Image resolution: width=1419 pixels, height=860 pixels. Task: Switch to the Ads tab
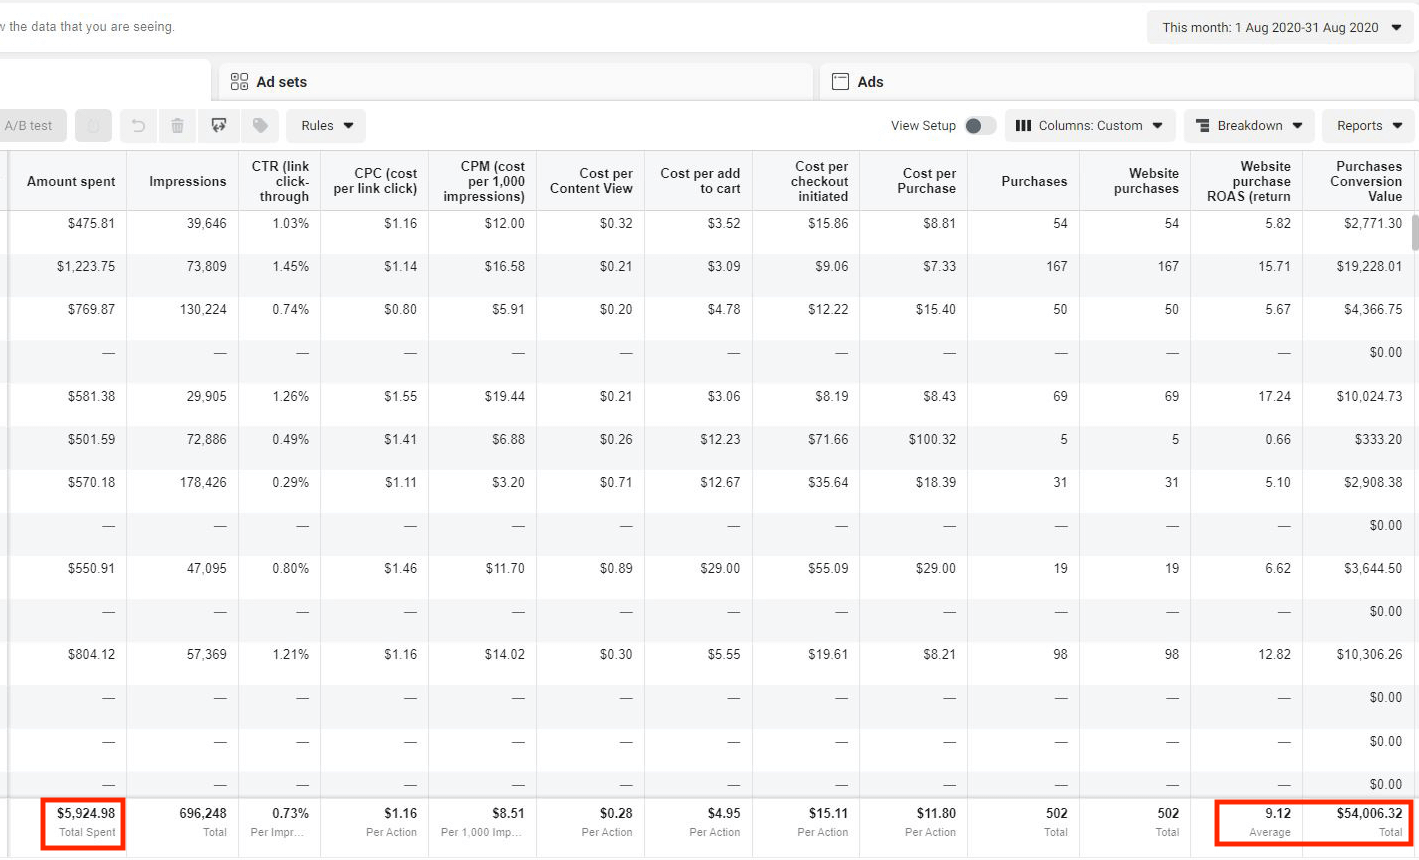(870, 82)
